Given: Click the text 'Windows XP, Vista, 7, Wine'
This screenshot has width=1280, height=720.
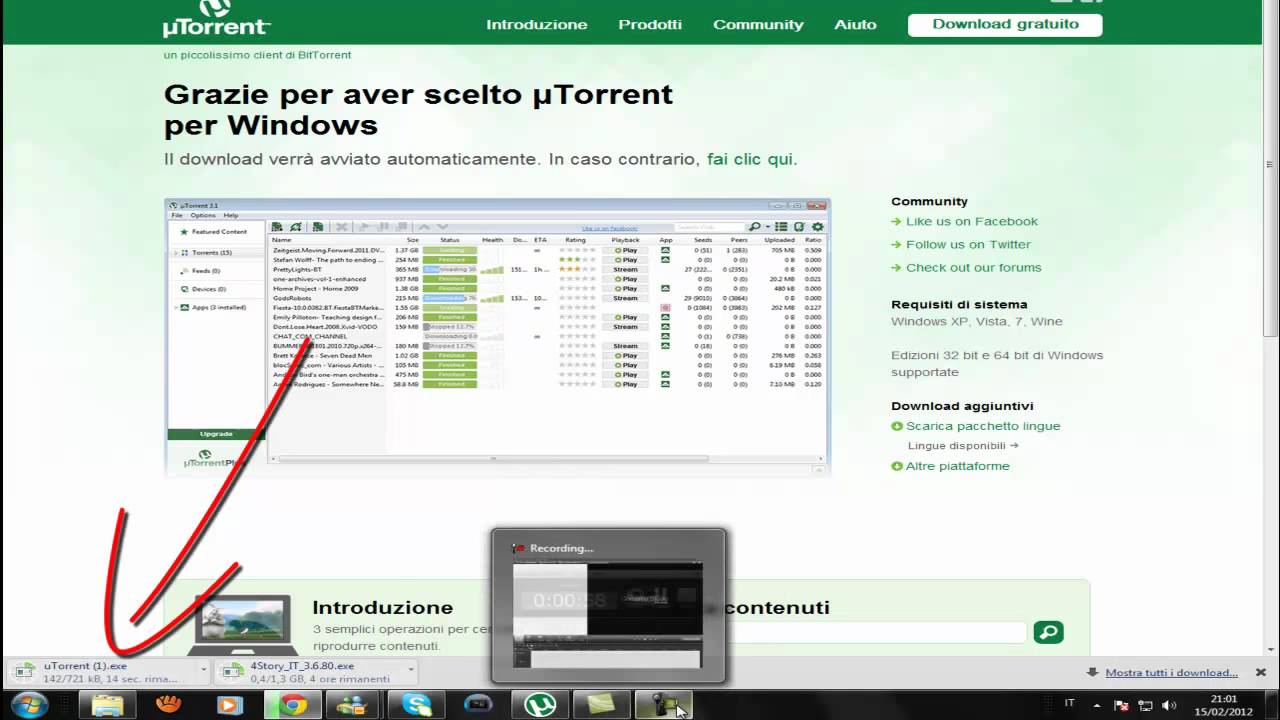Looking at the screenshot, I should tap(977, 322).
